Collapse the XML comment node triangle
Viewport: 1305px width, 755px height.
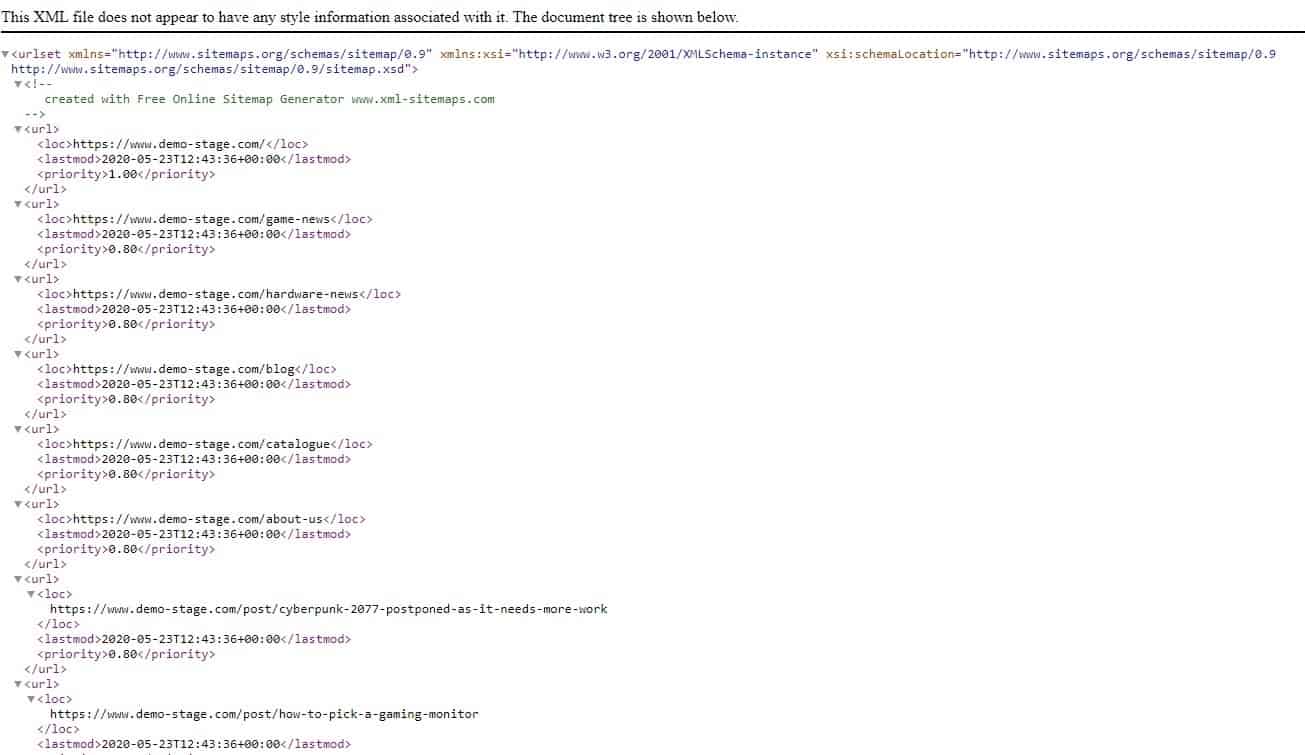click(18, 84)
